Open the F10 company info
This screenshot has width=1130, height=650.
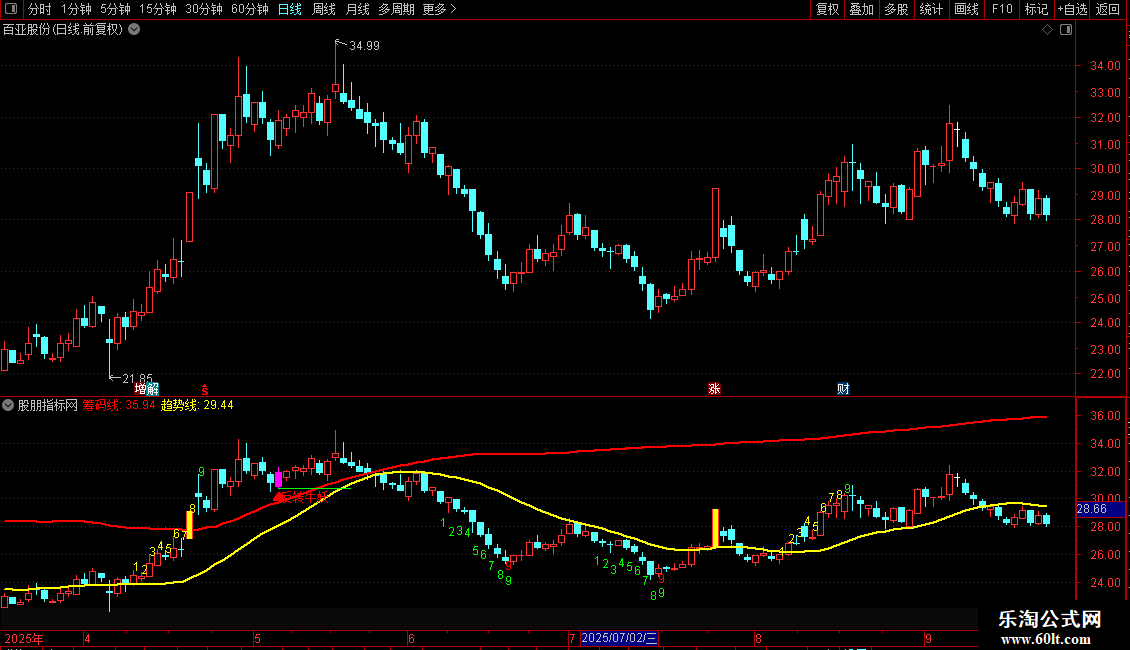point(1002,9)
